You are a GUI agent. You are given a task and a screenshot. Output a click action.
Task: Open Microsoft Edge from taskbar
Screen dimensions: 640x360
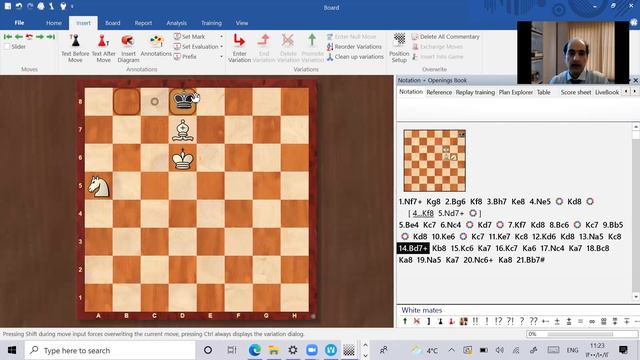coord(255,350)
